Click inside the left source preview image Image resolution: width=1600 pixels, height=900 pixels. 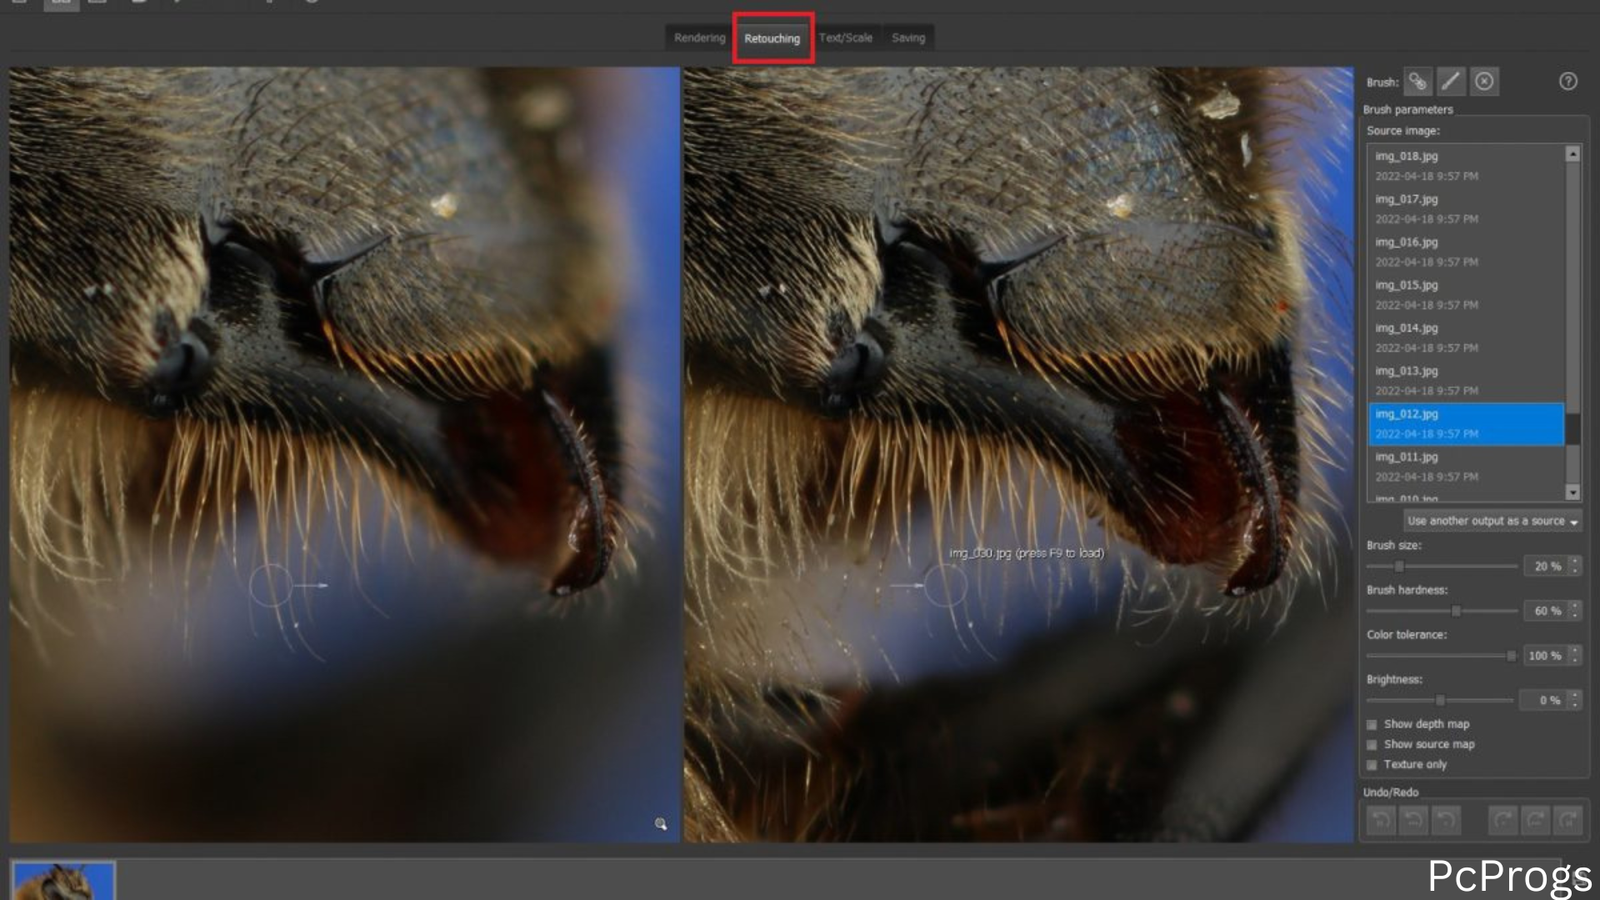coord(345,454)
